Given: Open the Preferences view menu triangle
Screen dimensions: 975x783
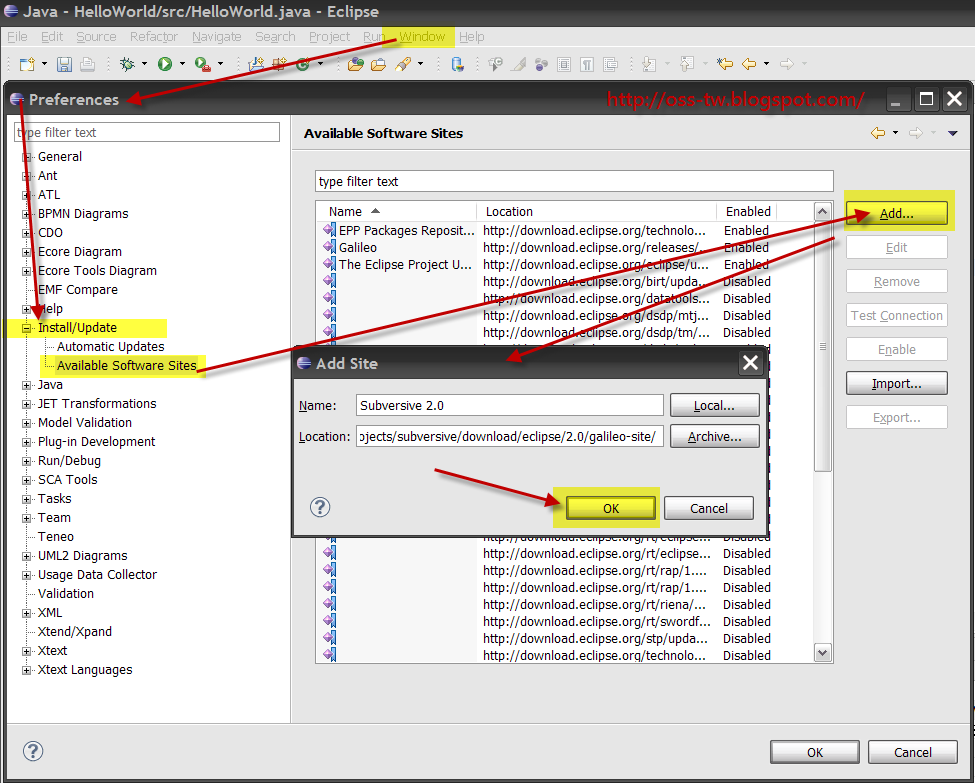Looking at the screenshot, I should coord(953,133).
